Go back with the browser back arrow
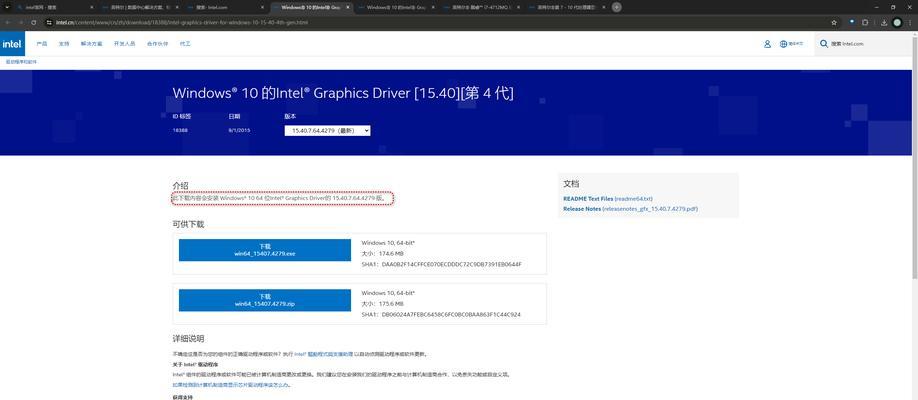Image resolution: width=918 pixels, height=400 pixels. [7, 22]
